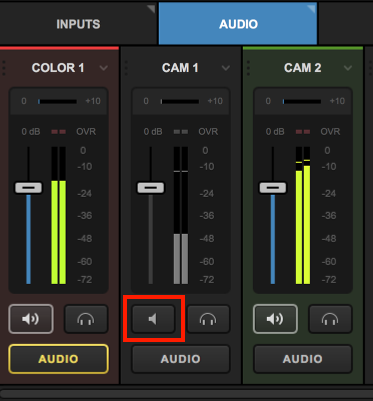
Task: Click the AUDIO button under CAM 2
Action: (x=303, y=359)
